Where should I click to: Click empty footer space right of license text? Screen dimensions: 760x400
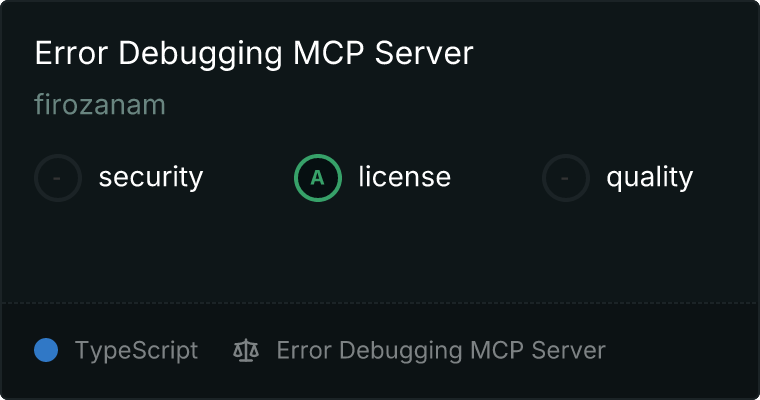[681, 351]
